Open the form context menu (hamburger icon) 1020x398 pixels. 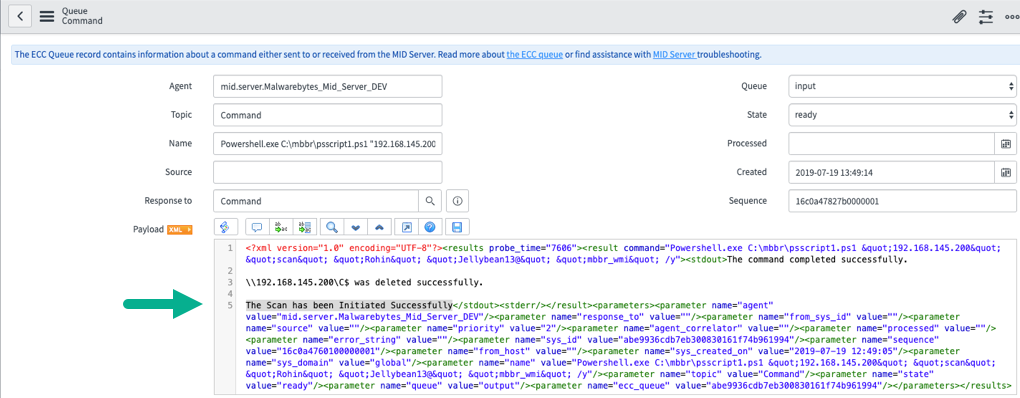pyautogui.click(x=47, y=17)
